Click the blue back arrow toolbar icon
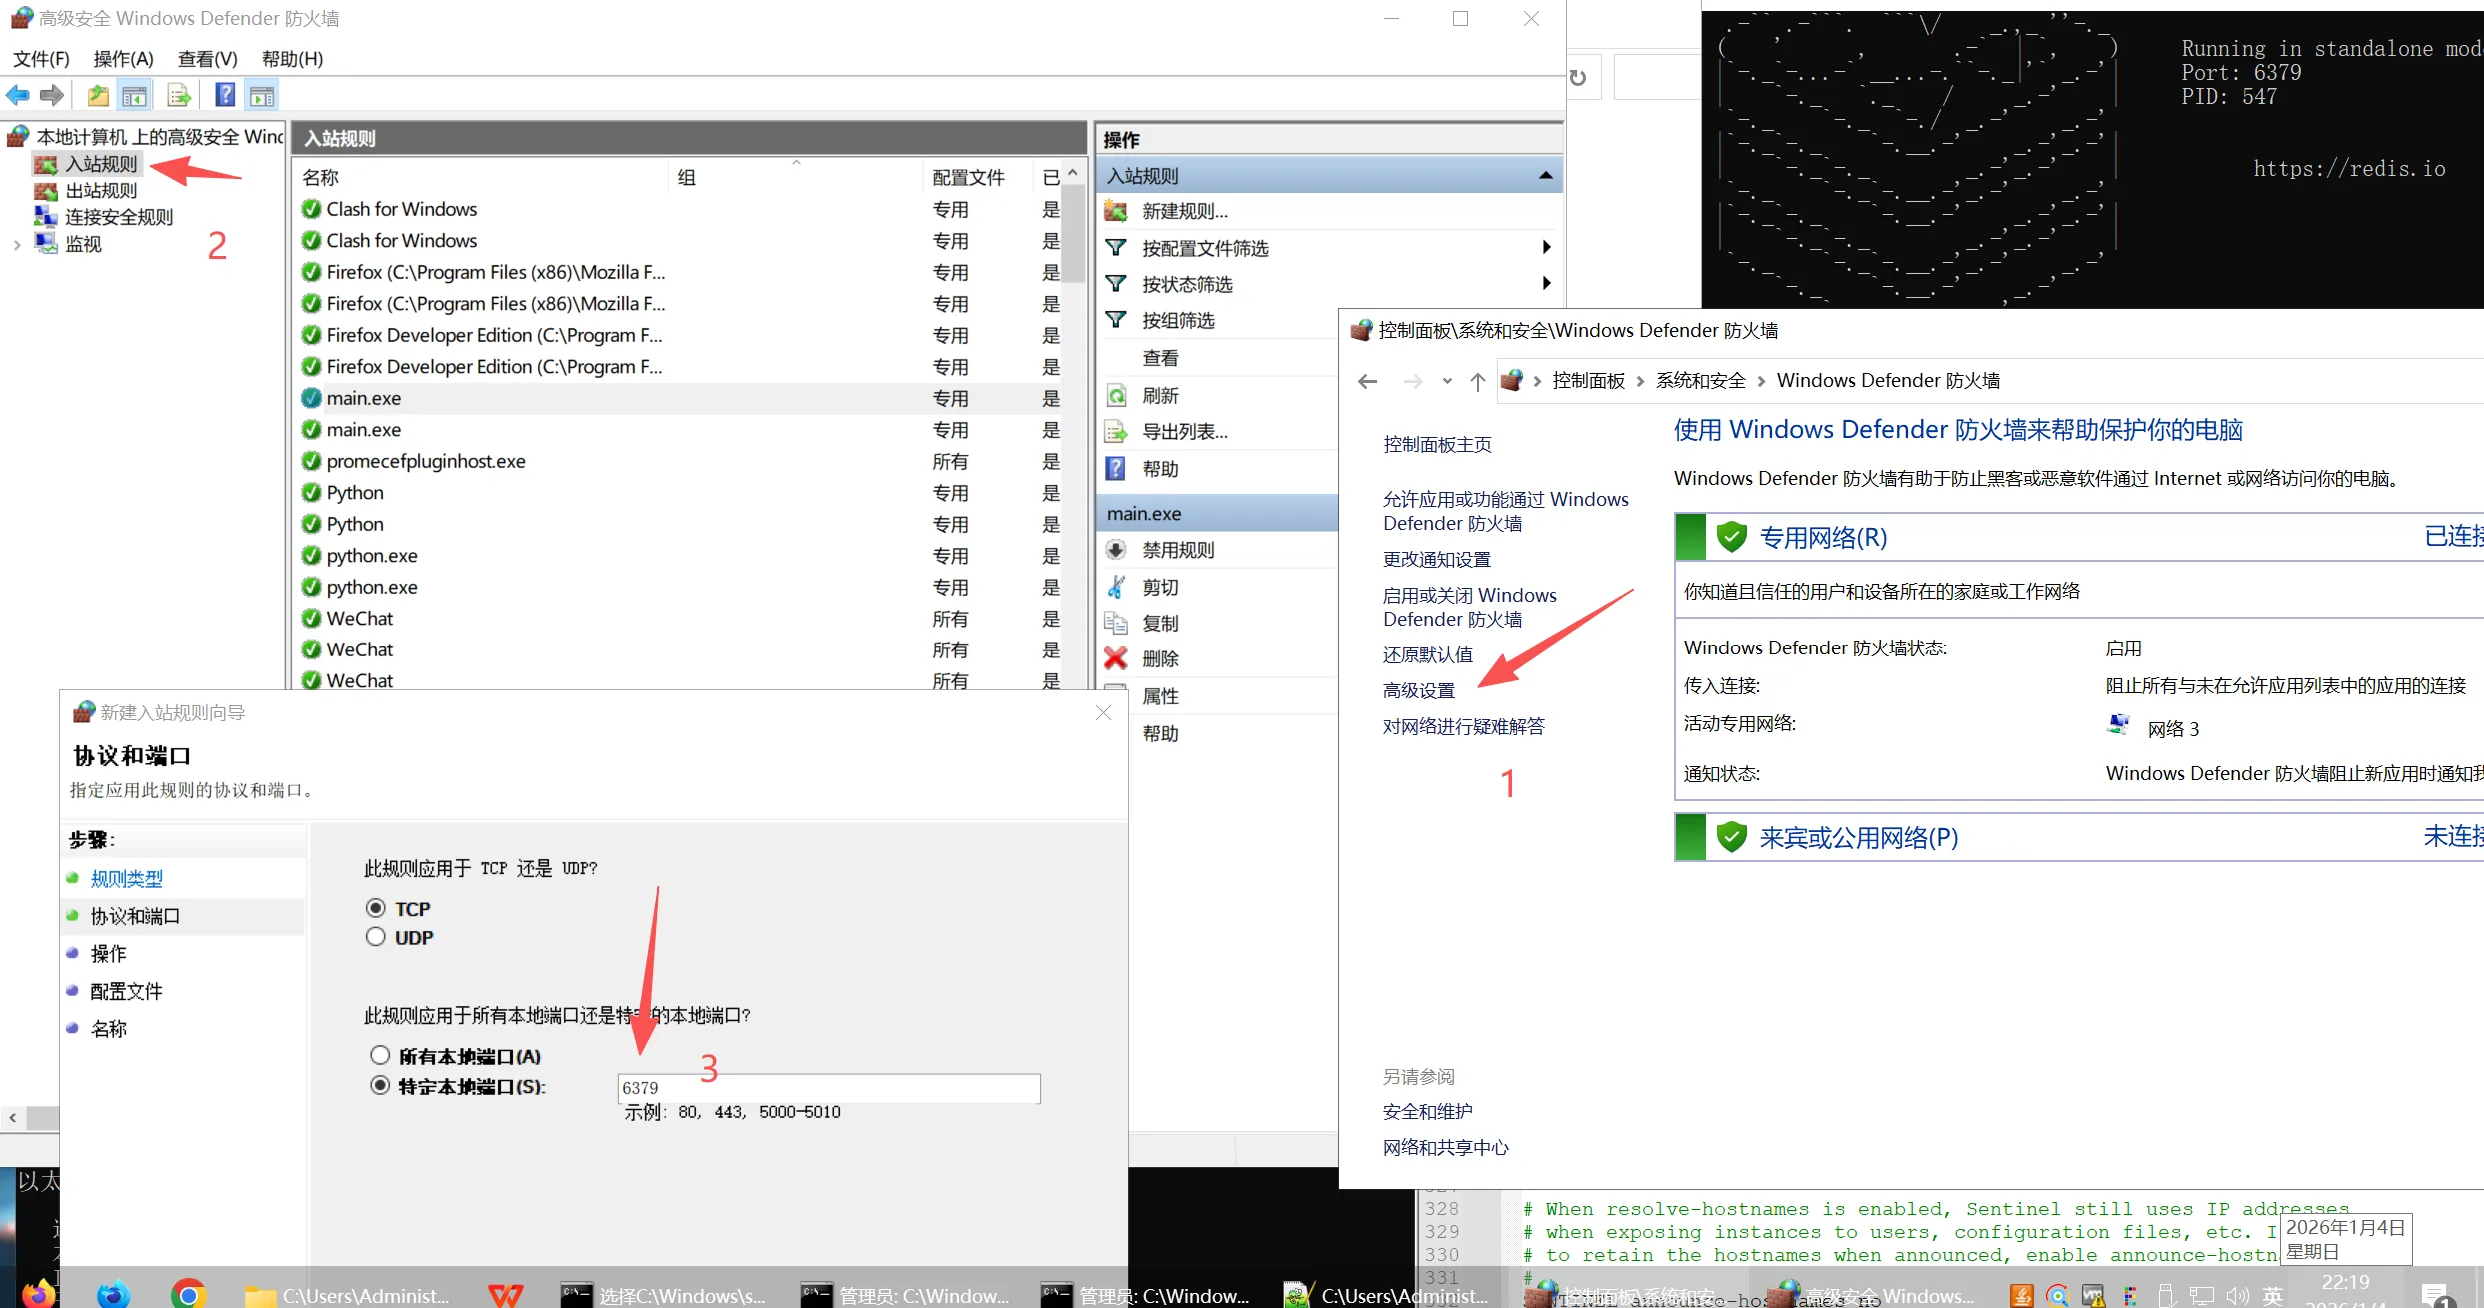 click(18, 96)
